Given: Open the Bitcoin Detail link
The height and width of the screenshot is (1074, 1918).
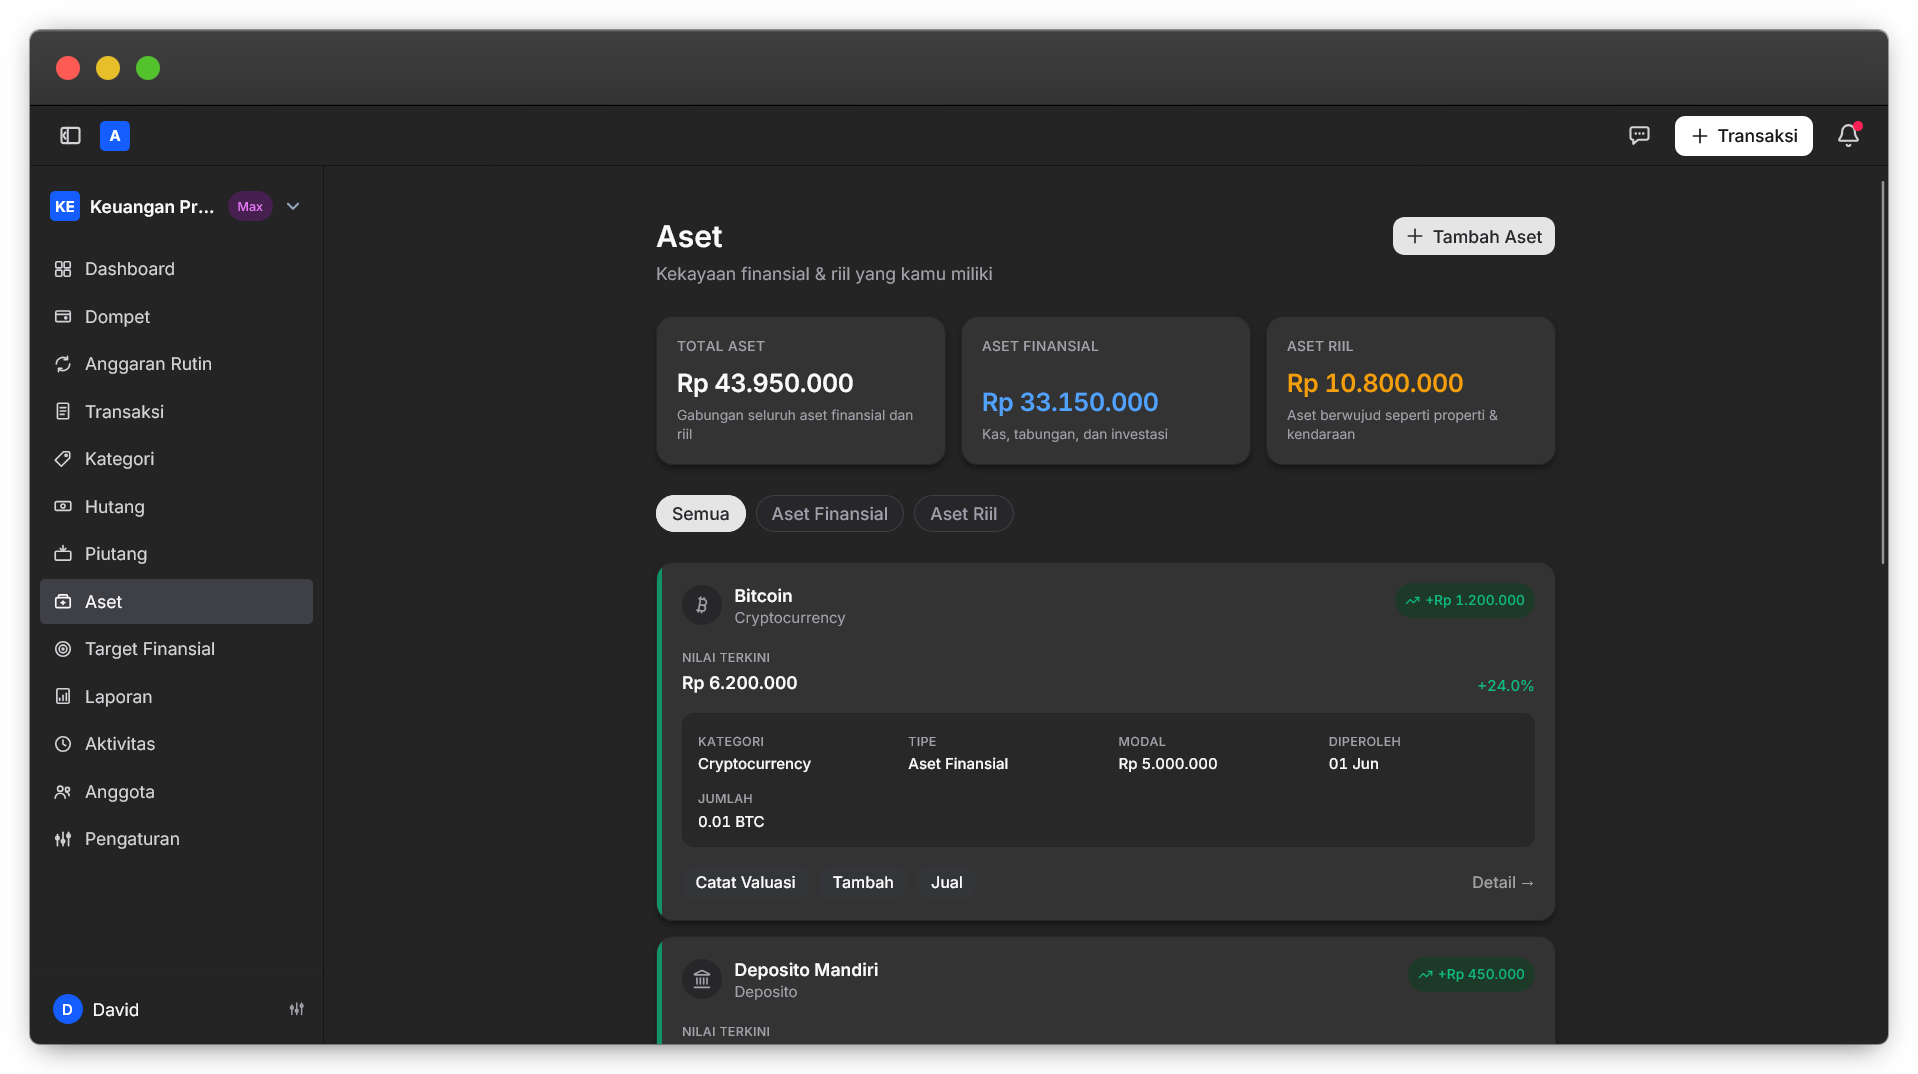Looking at the screenshot, I should click(1503, 883).
